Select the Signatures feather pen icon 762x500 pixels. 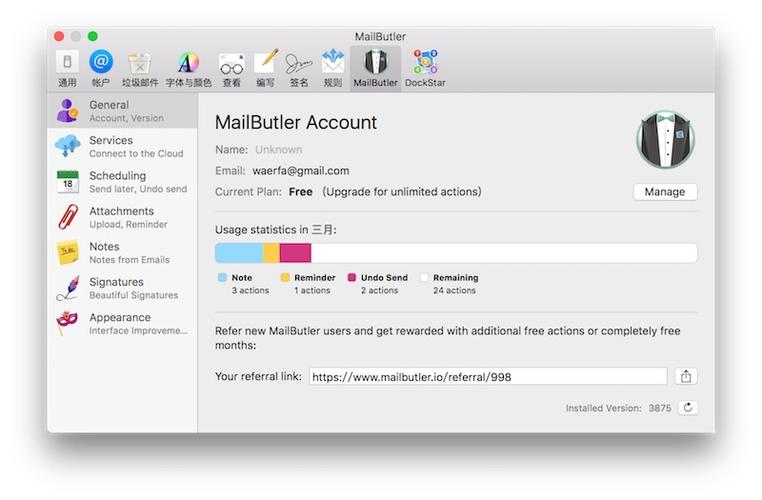coord(68,288)
